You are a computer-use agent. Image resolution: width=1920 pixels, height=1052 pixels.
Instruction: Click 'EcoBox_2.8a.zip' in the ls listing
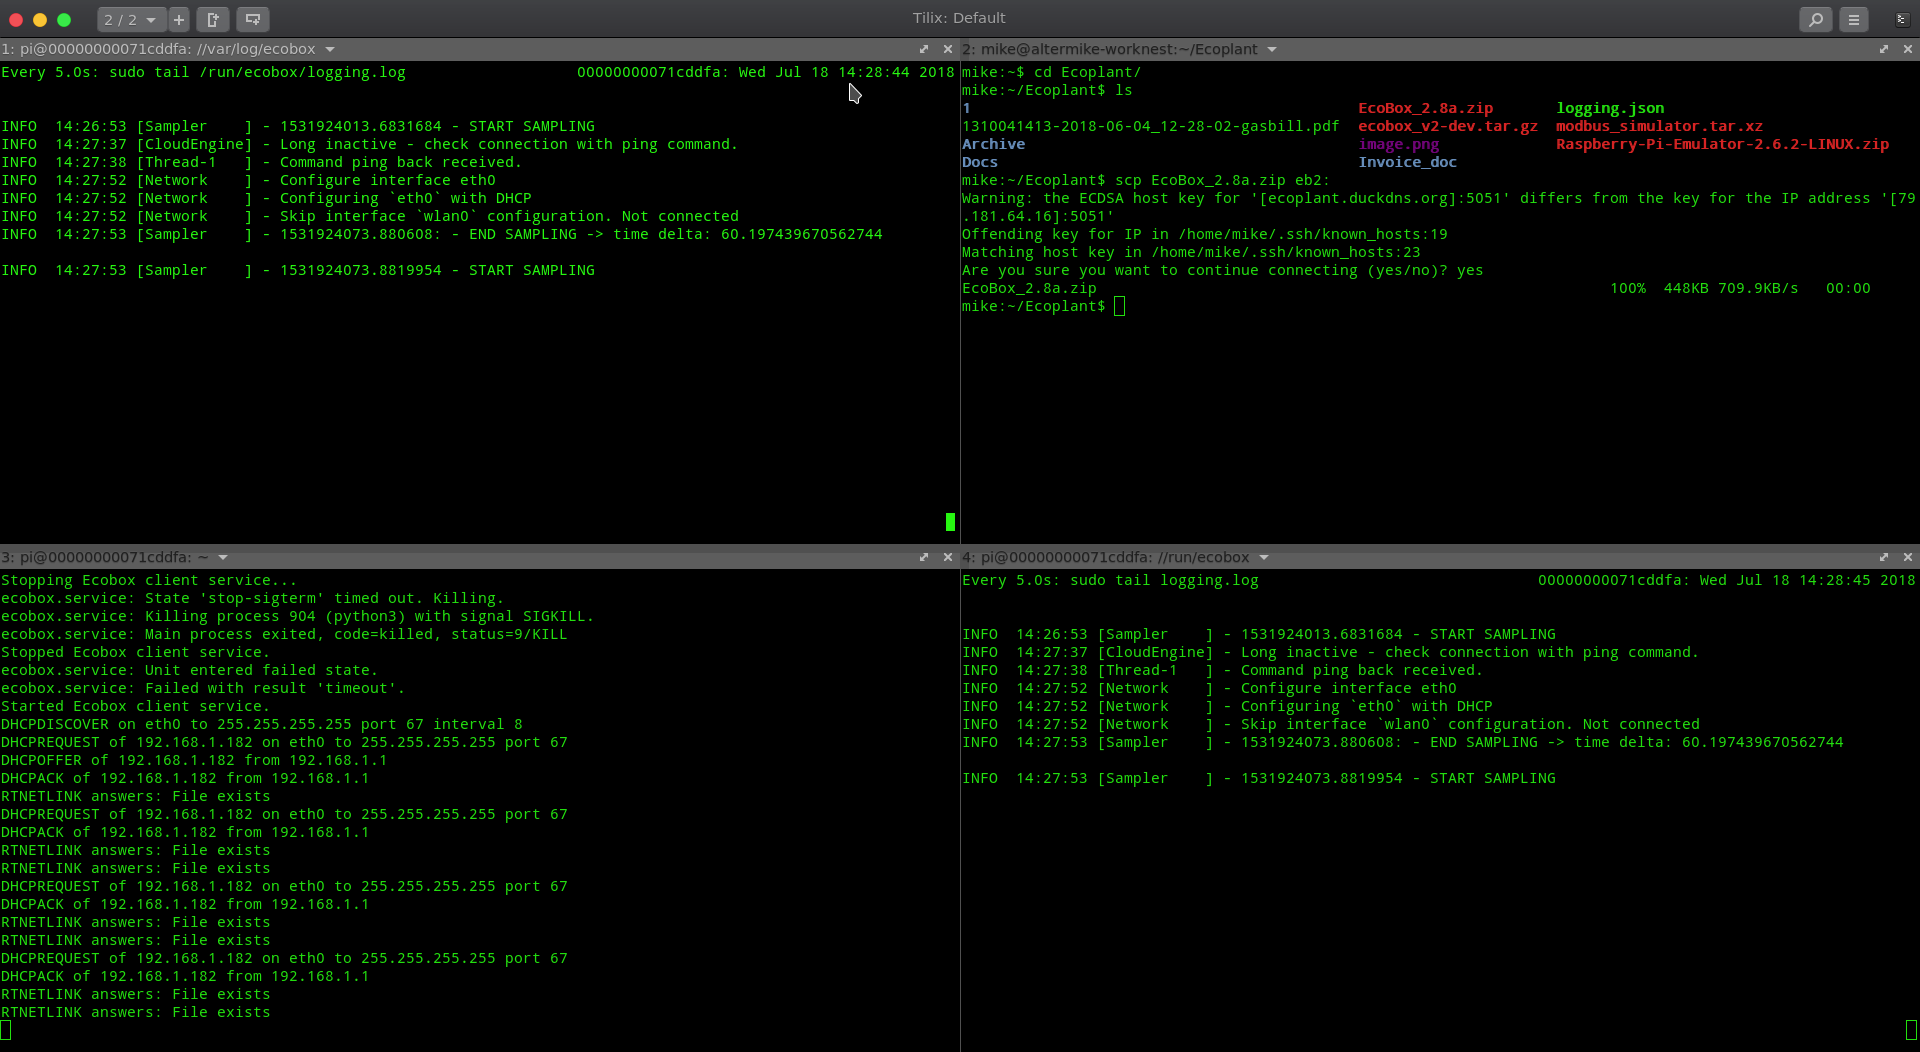pos(1425,108)
